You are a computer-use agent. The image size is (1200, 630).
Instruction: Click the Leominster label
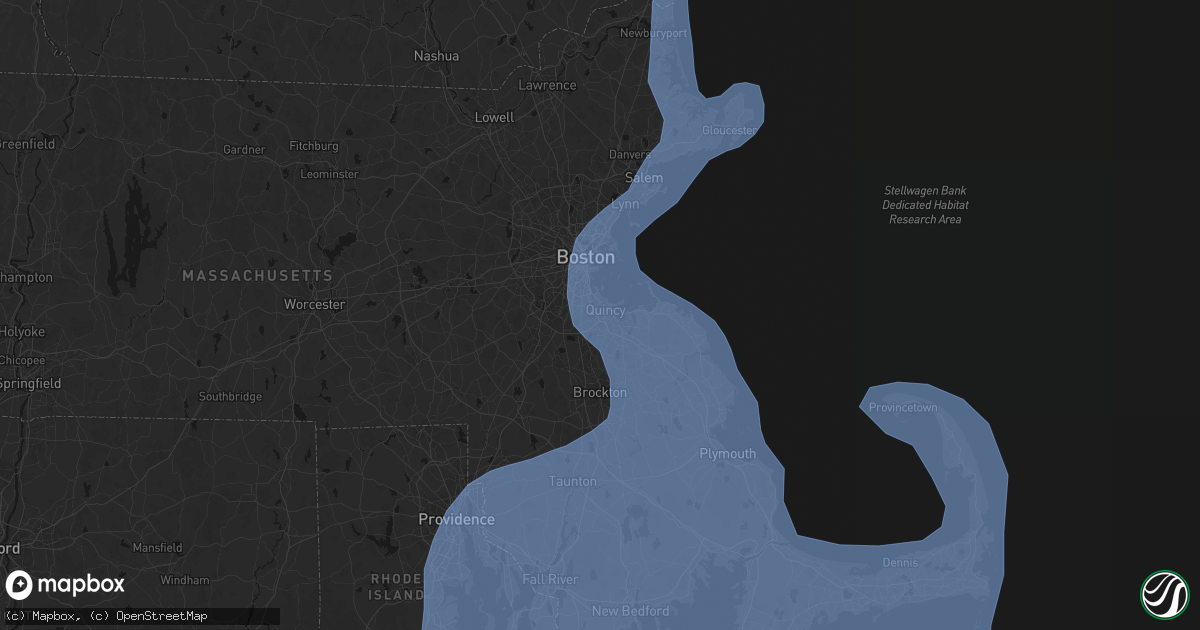[329, 174]
